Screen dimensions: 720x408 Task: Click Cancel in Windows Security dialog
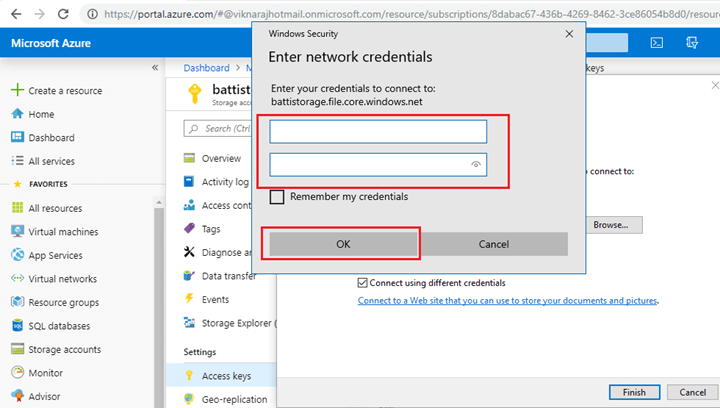pyautogui.click(x=494, y=244)
